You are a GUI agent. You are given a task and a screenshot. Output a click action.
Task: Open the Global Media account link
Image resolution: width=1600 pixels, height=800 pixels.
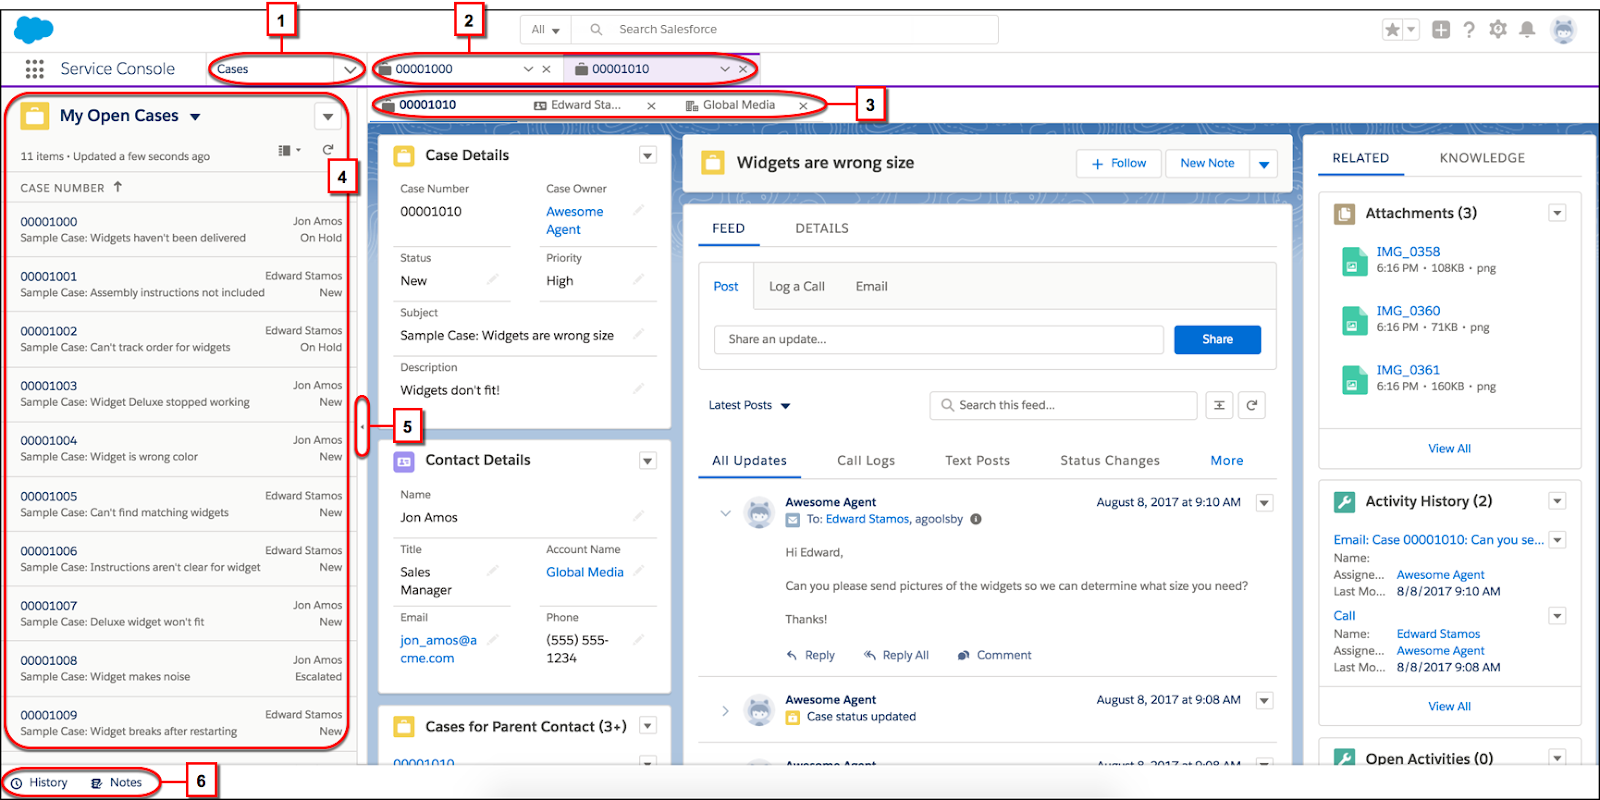click(x=585, y=572)
